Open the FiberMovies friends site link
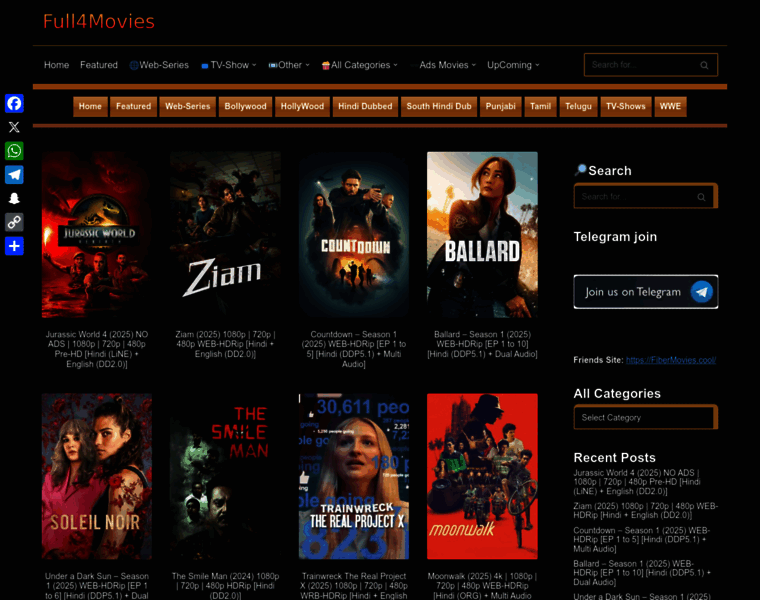 point(671,360)
